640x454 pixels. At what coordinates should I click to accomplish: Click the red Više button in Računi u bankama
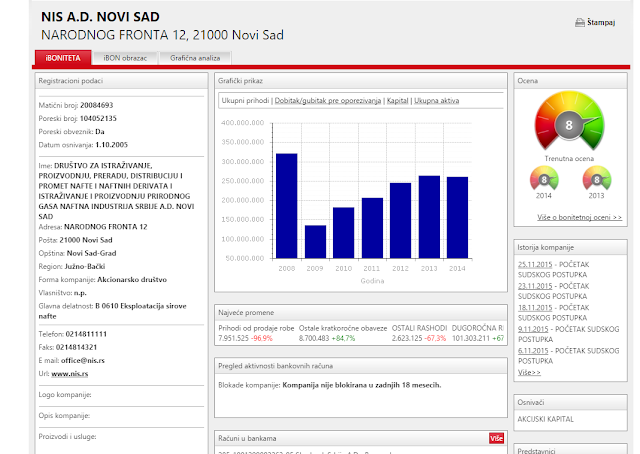(496, 438)
